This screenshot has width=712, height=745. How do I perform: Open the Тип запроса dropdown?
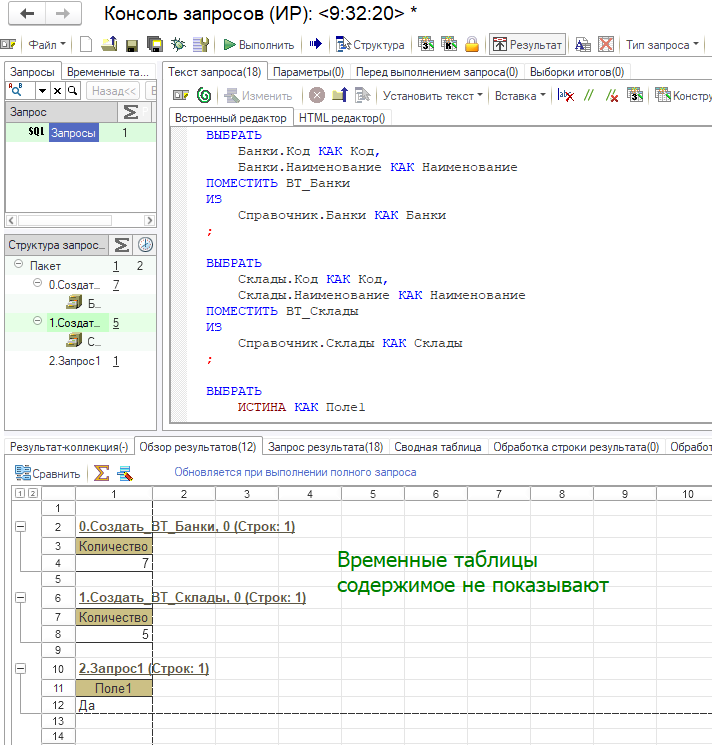point(661,45)
